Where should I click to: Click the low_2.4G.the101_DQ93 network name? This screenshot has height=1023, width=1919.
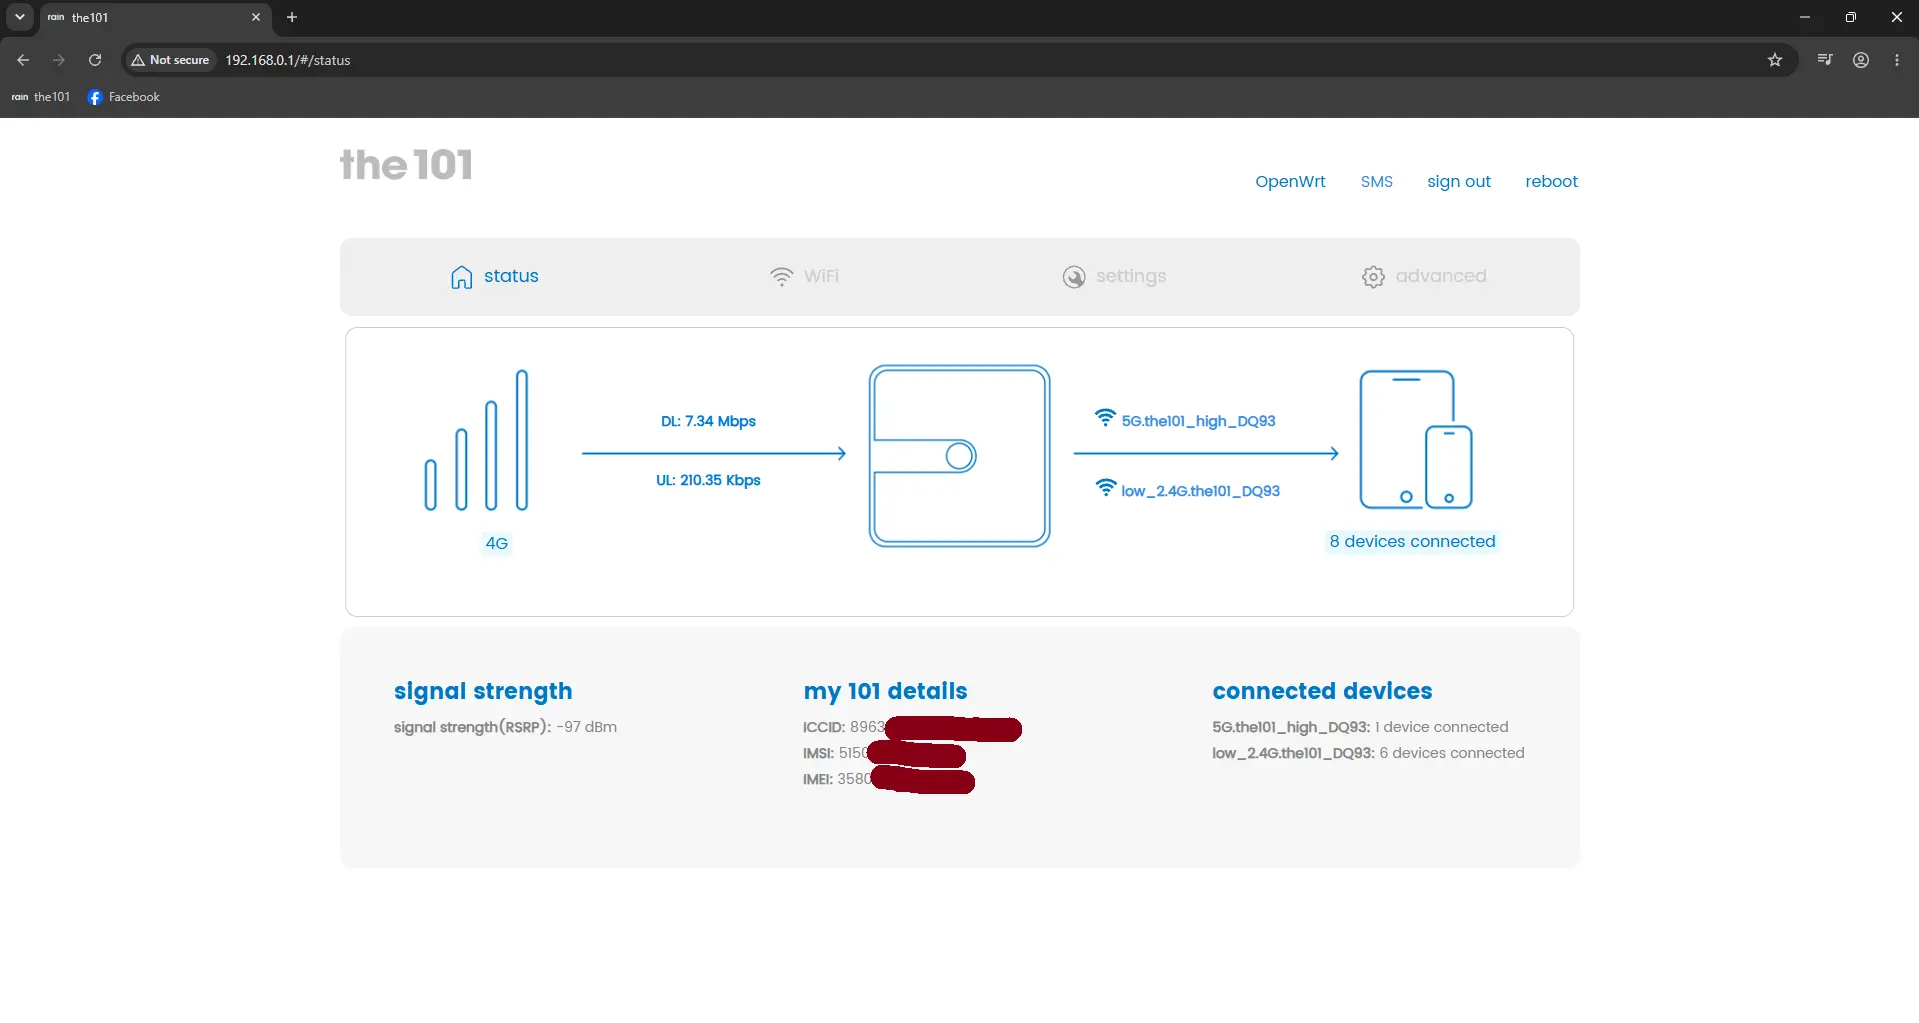coord(1200,491)
